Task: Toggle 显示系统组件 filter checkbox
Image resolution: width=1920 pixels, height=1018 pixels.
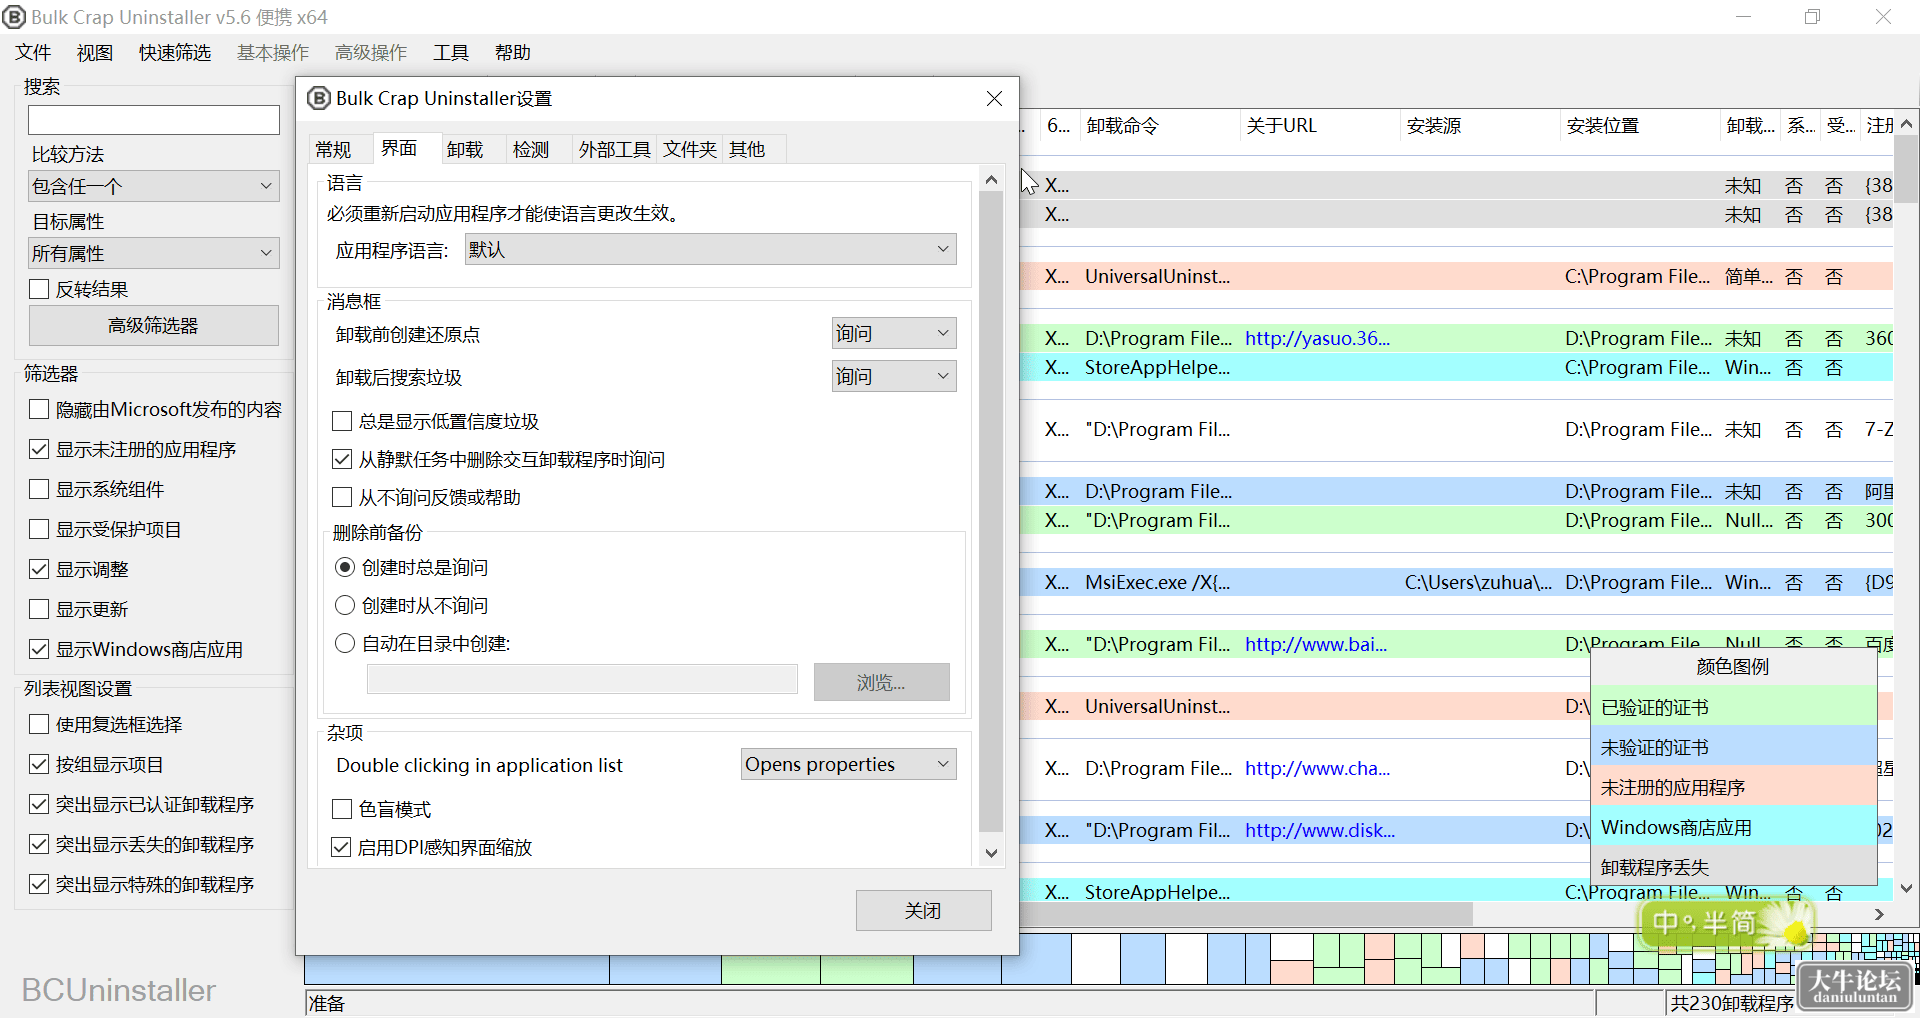Action: point(39,489)
